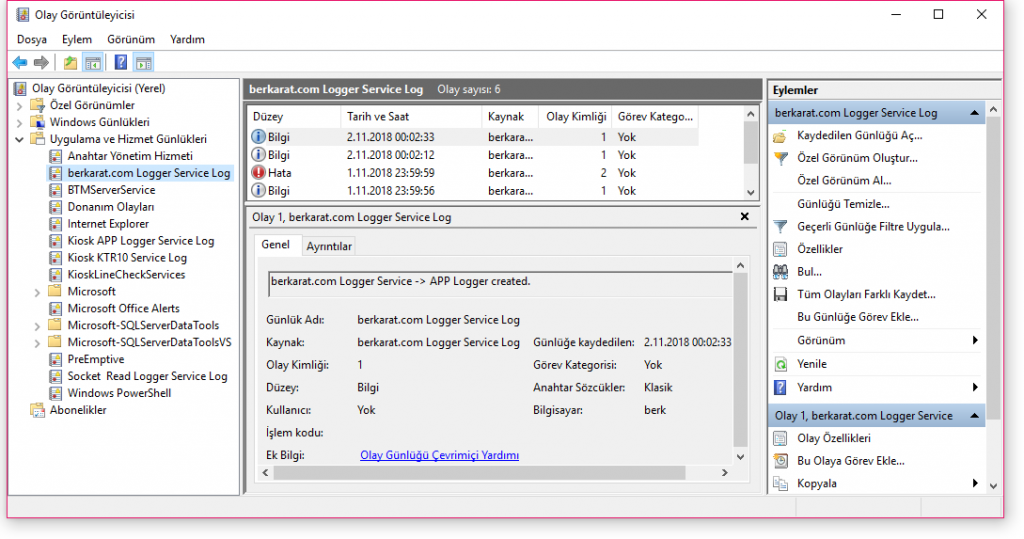The image size is (1024, 539).
Task: Select PreEmptive log in tree
Action: click(95, 359)
